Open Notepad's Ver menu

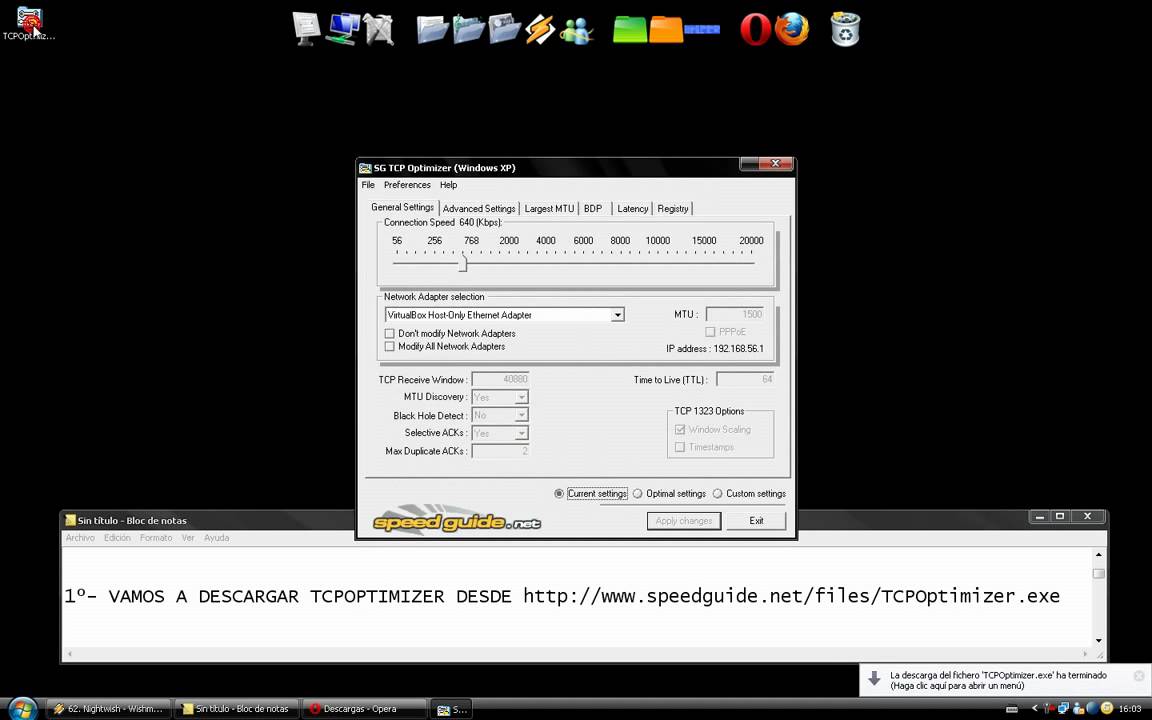point(188,538)
